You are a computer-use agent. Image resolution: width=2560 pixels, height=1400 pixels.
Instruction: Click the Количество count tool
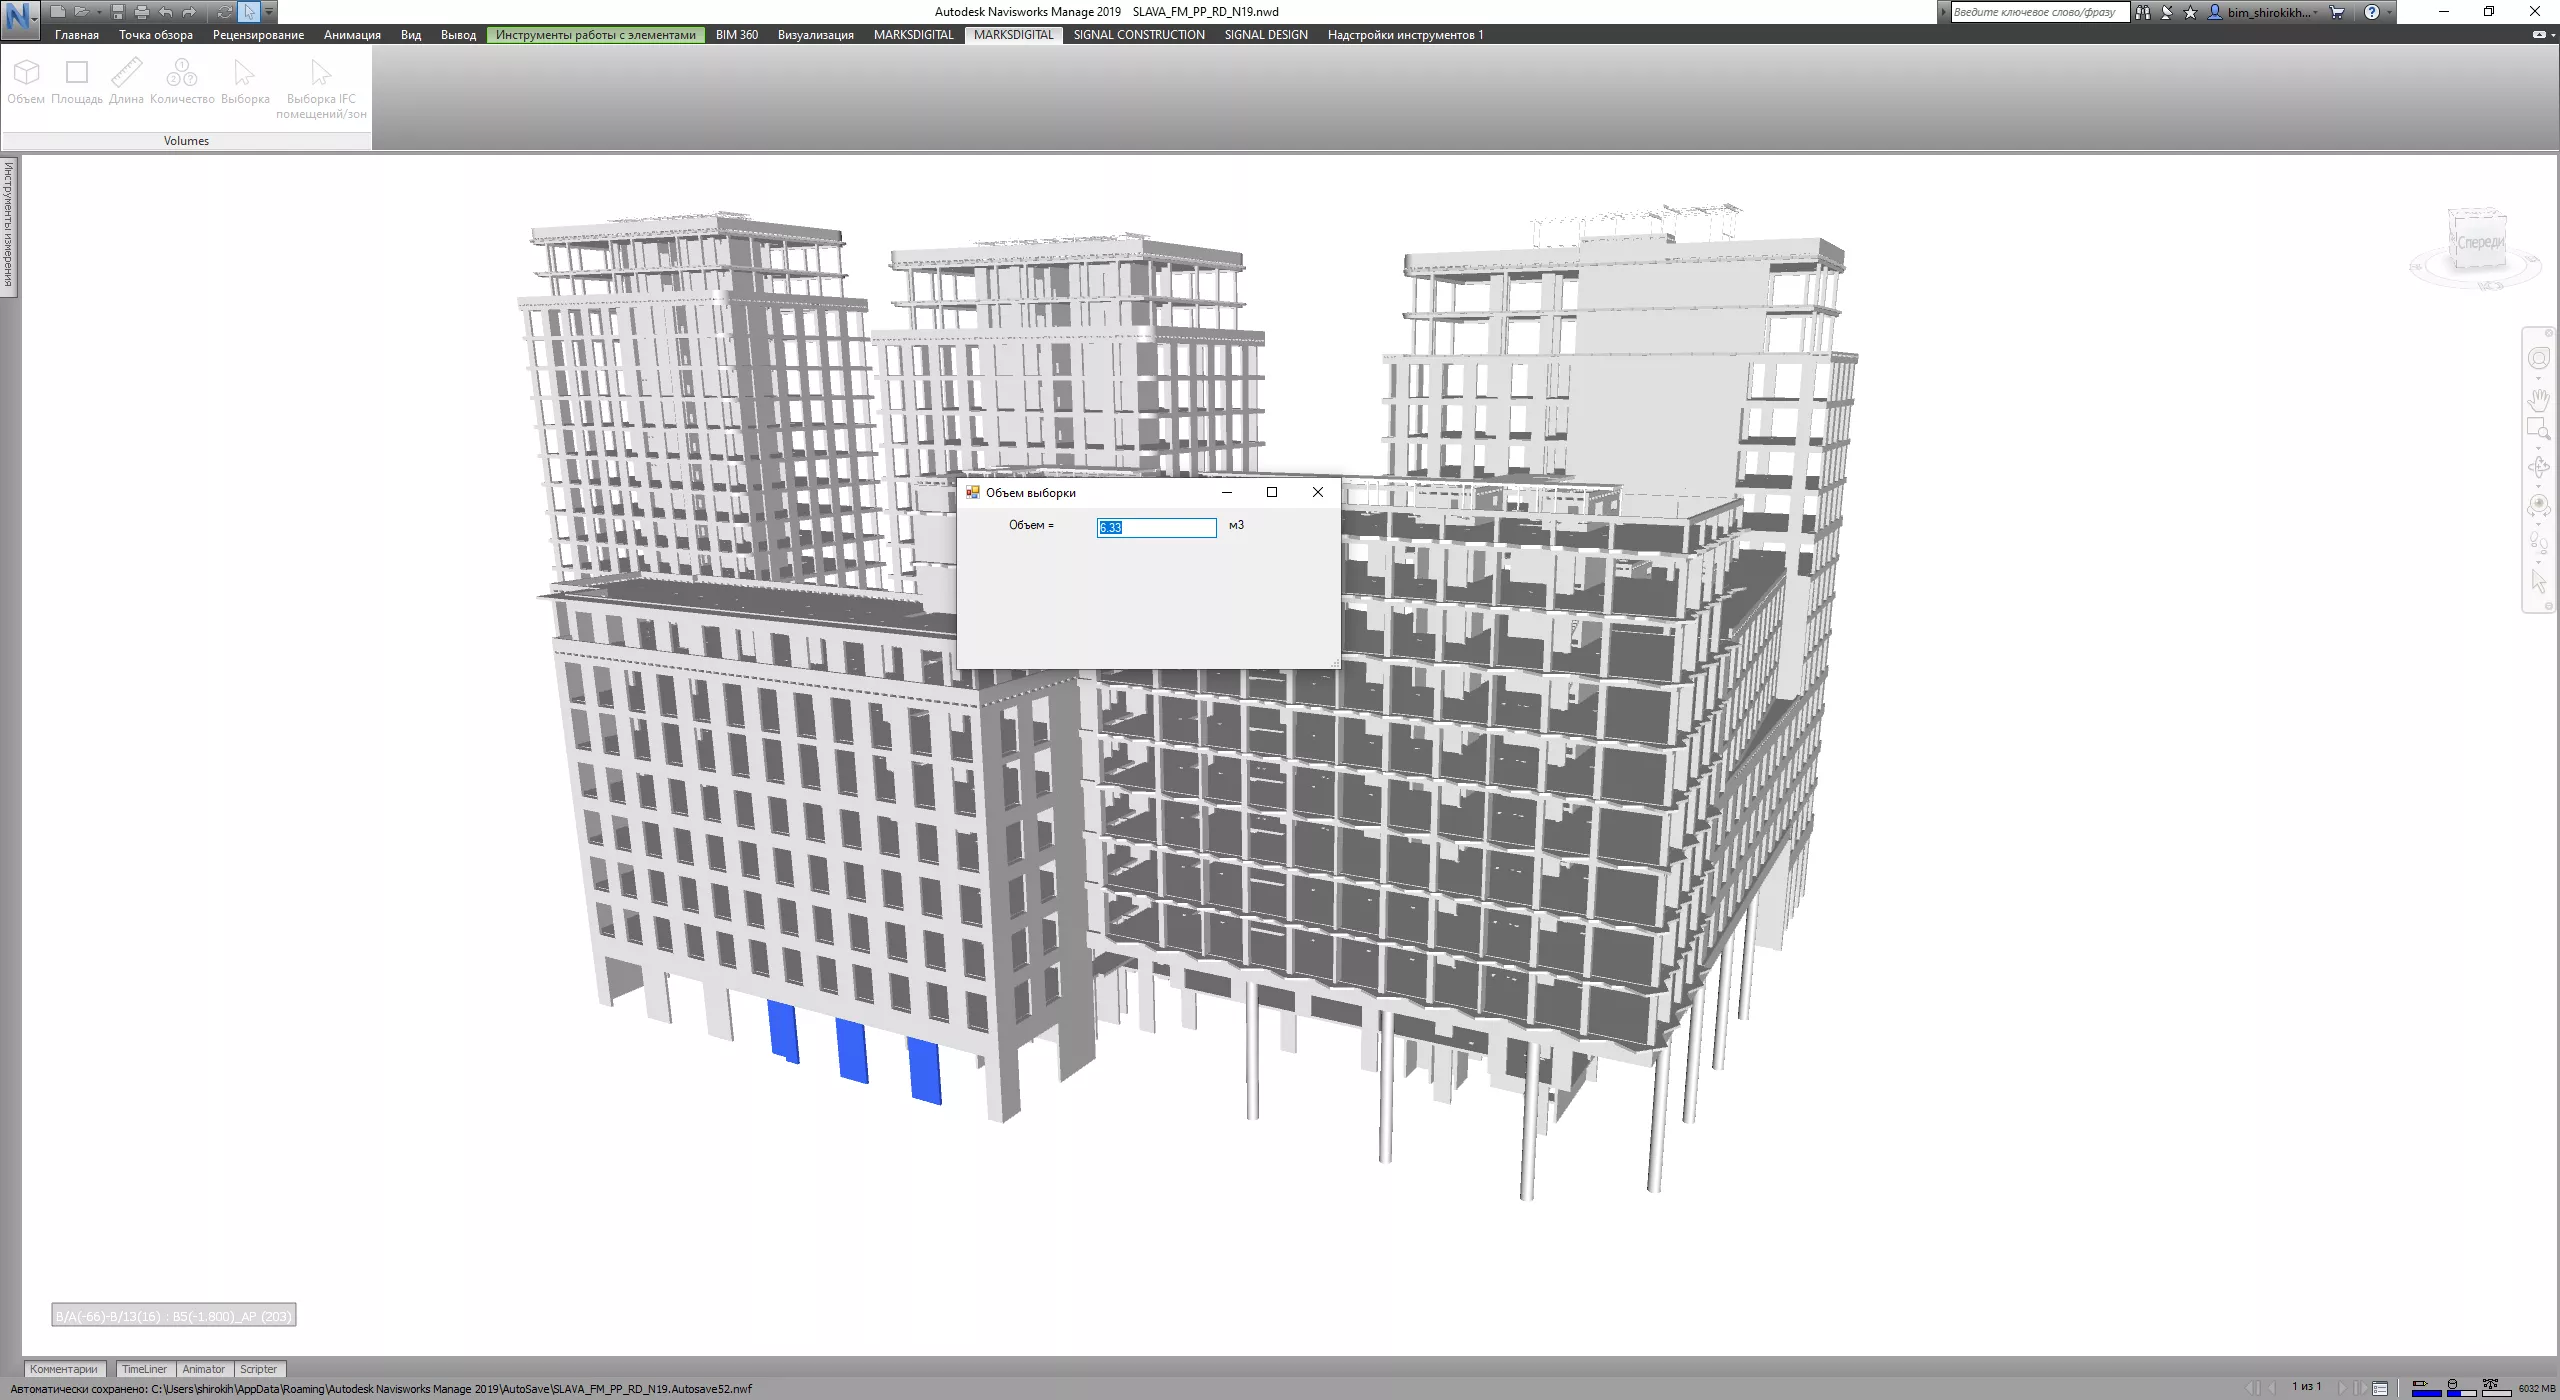click(182, 80)
